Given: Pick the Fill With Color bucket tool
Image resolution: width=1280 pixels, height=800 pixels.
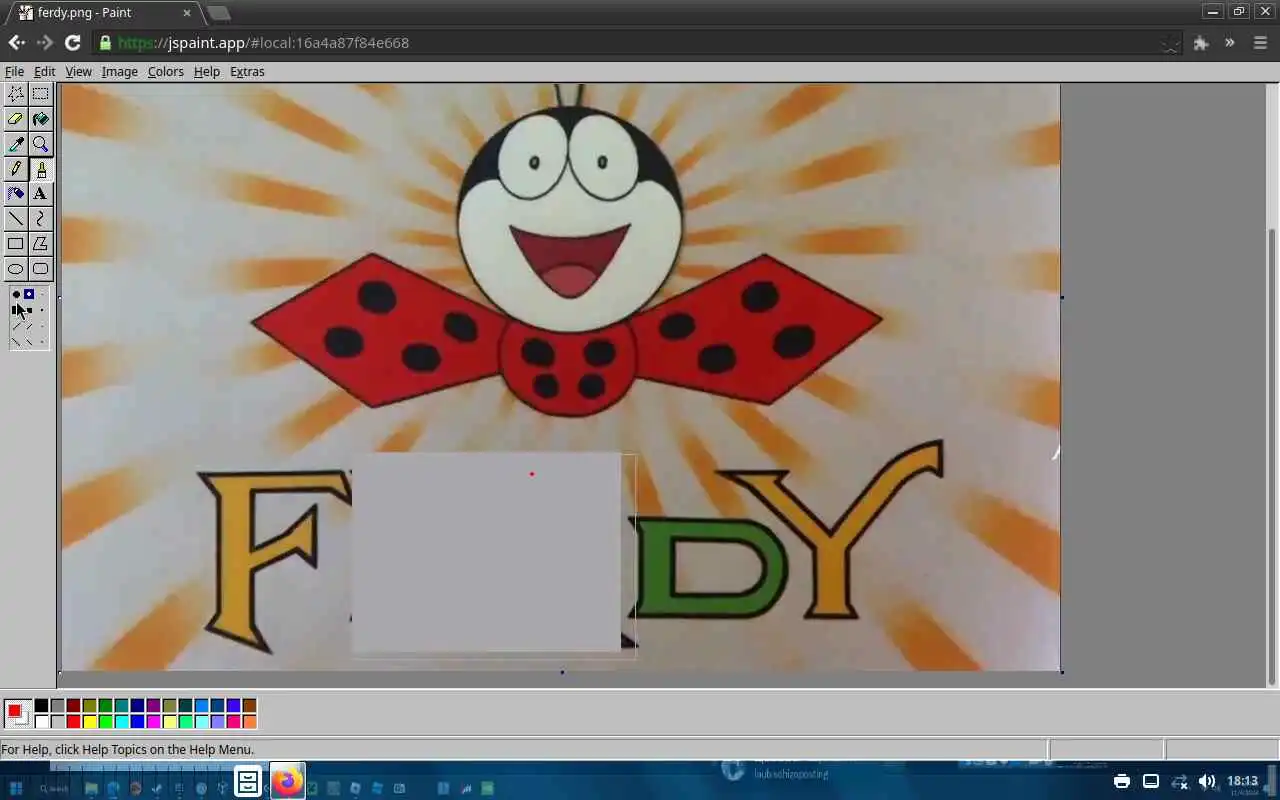Looking at the screenshot, I should click(40, 119).
